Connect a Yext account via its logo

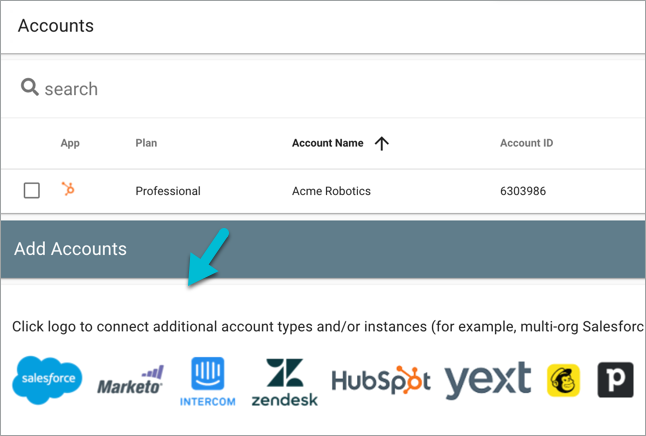(488, 380)
